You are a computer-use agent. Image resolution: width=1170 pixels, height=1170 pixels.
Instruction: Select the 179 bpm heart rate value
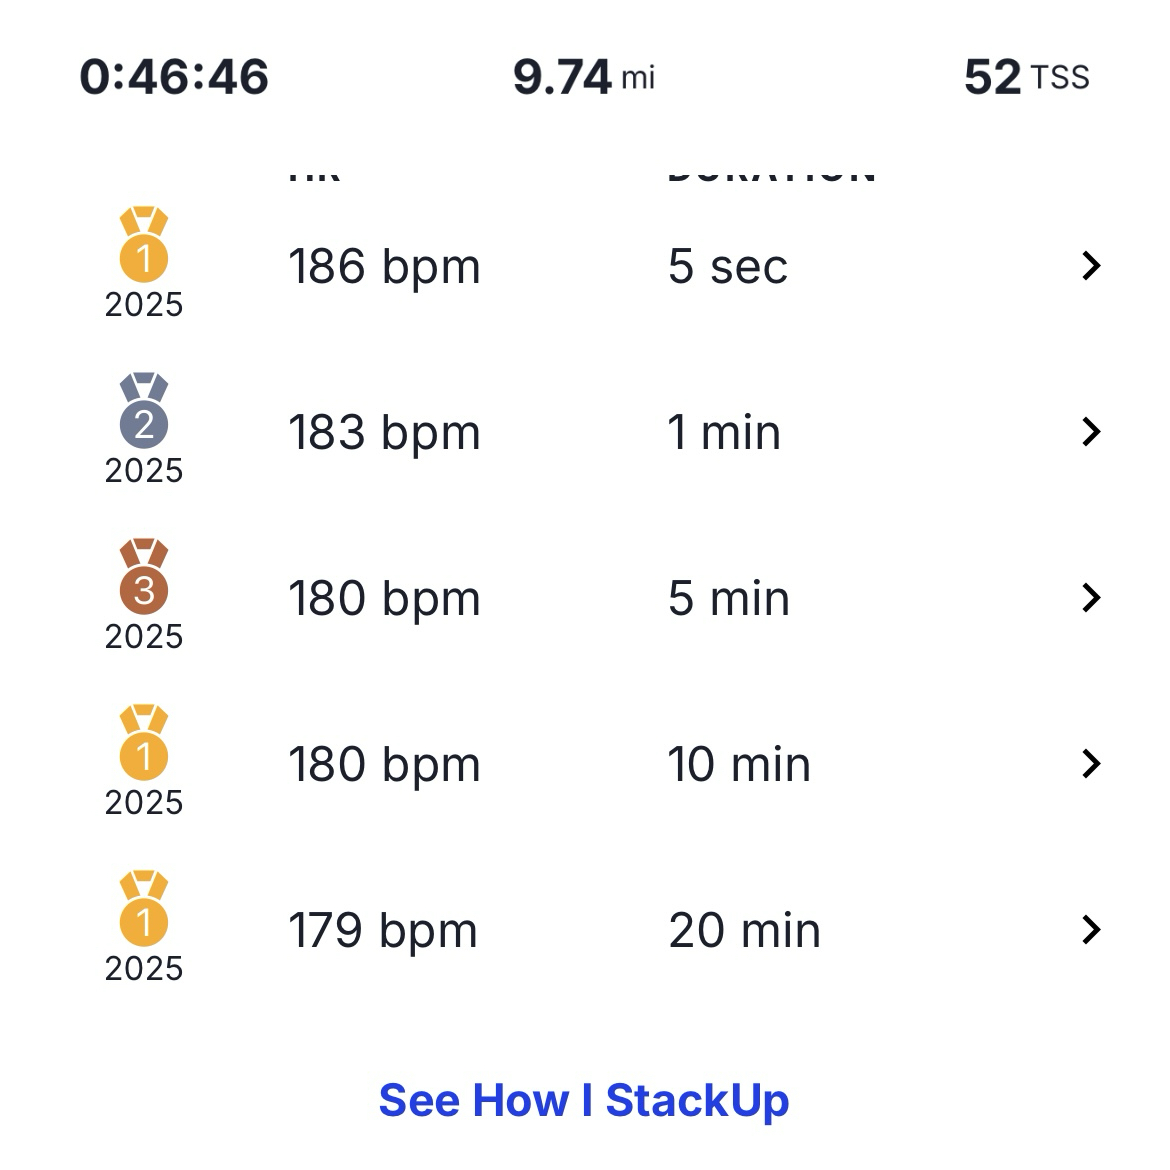[383, 931]
